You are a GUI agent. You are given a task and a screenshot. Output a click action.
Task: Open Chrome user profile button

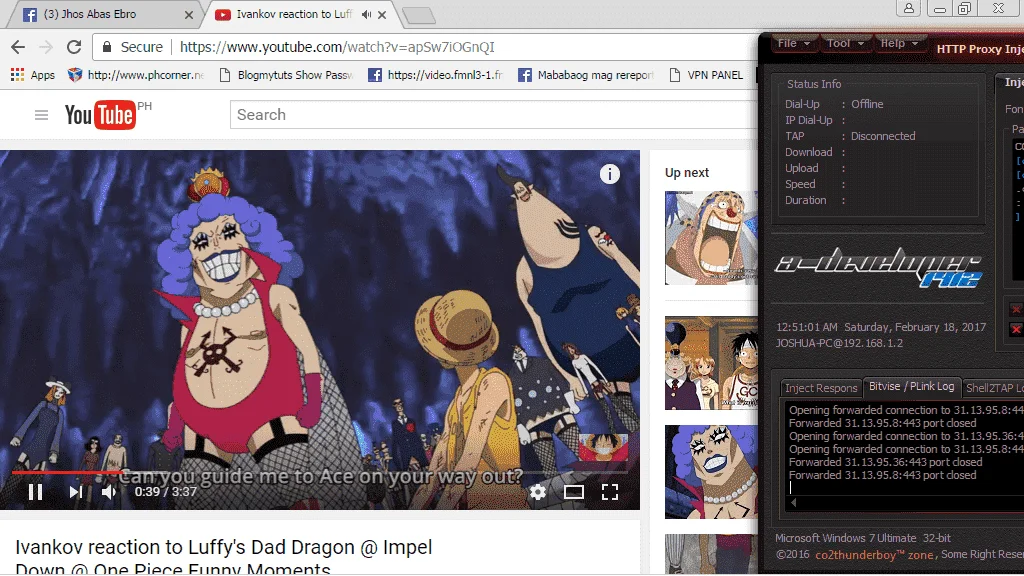point(908,8)
